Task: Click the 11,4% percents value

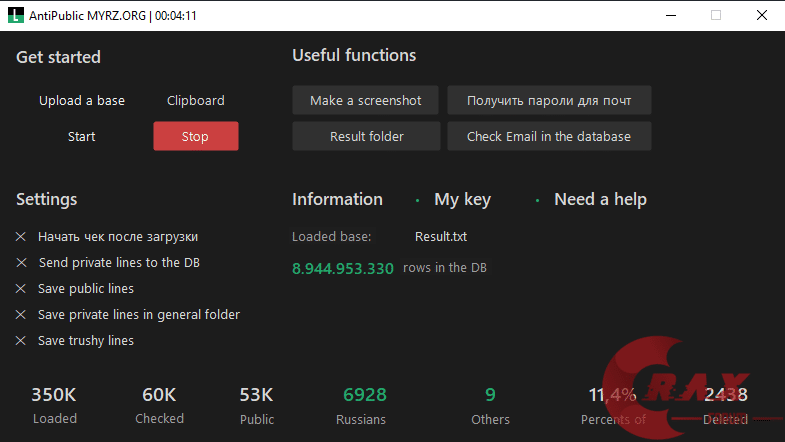Action: 613,395
